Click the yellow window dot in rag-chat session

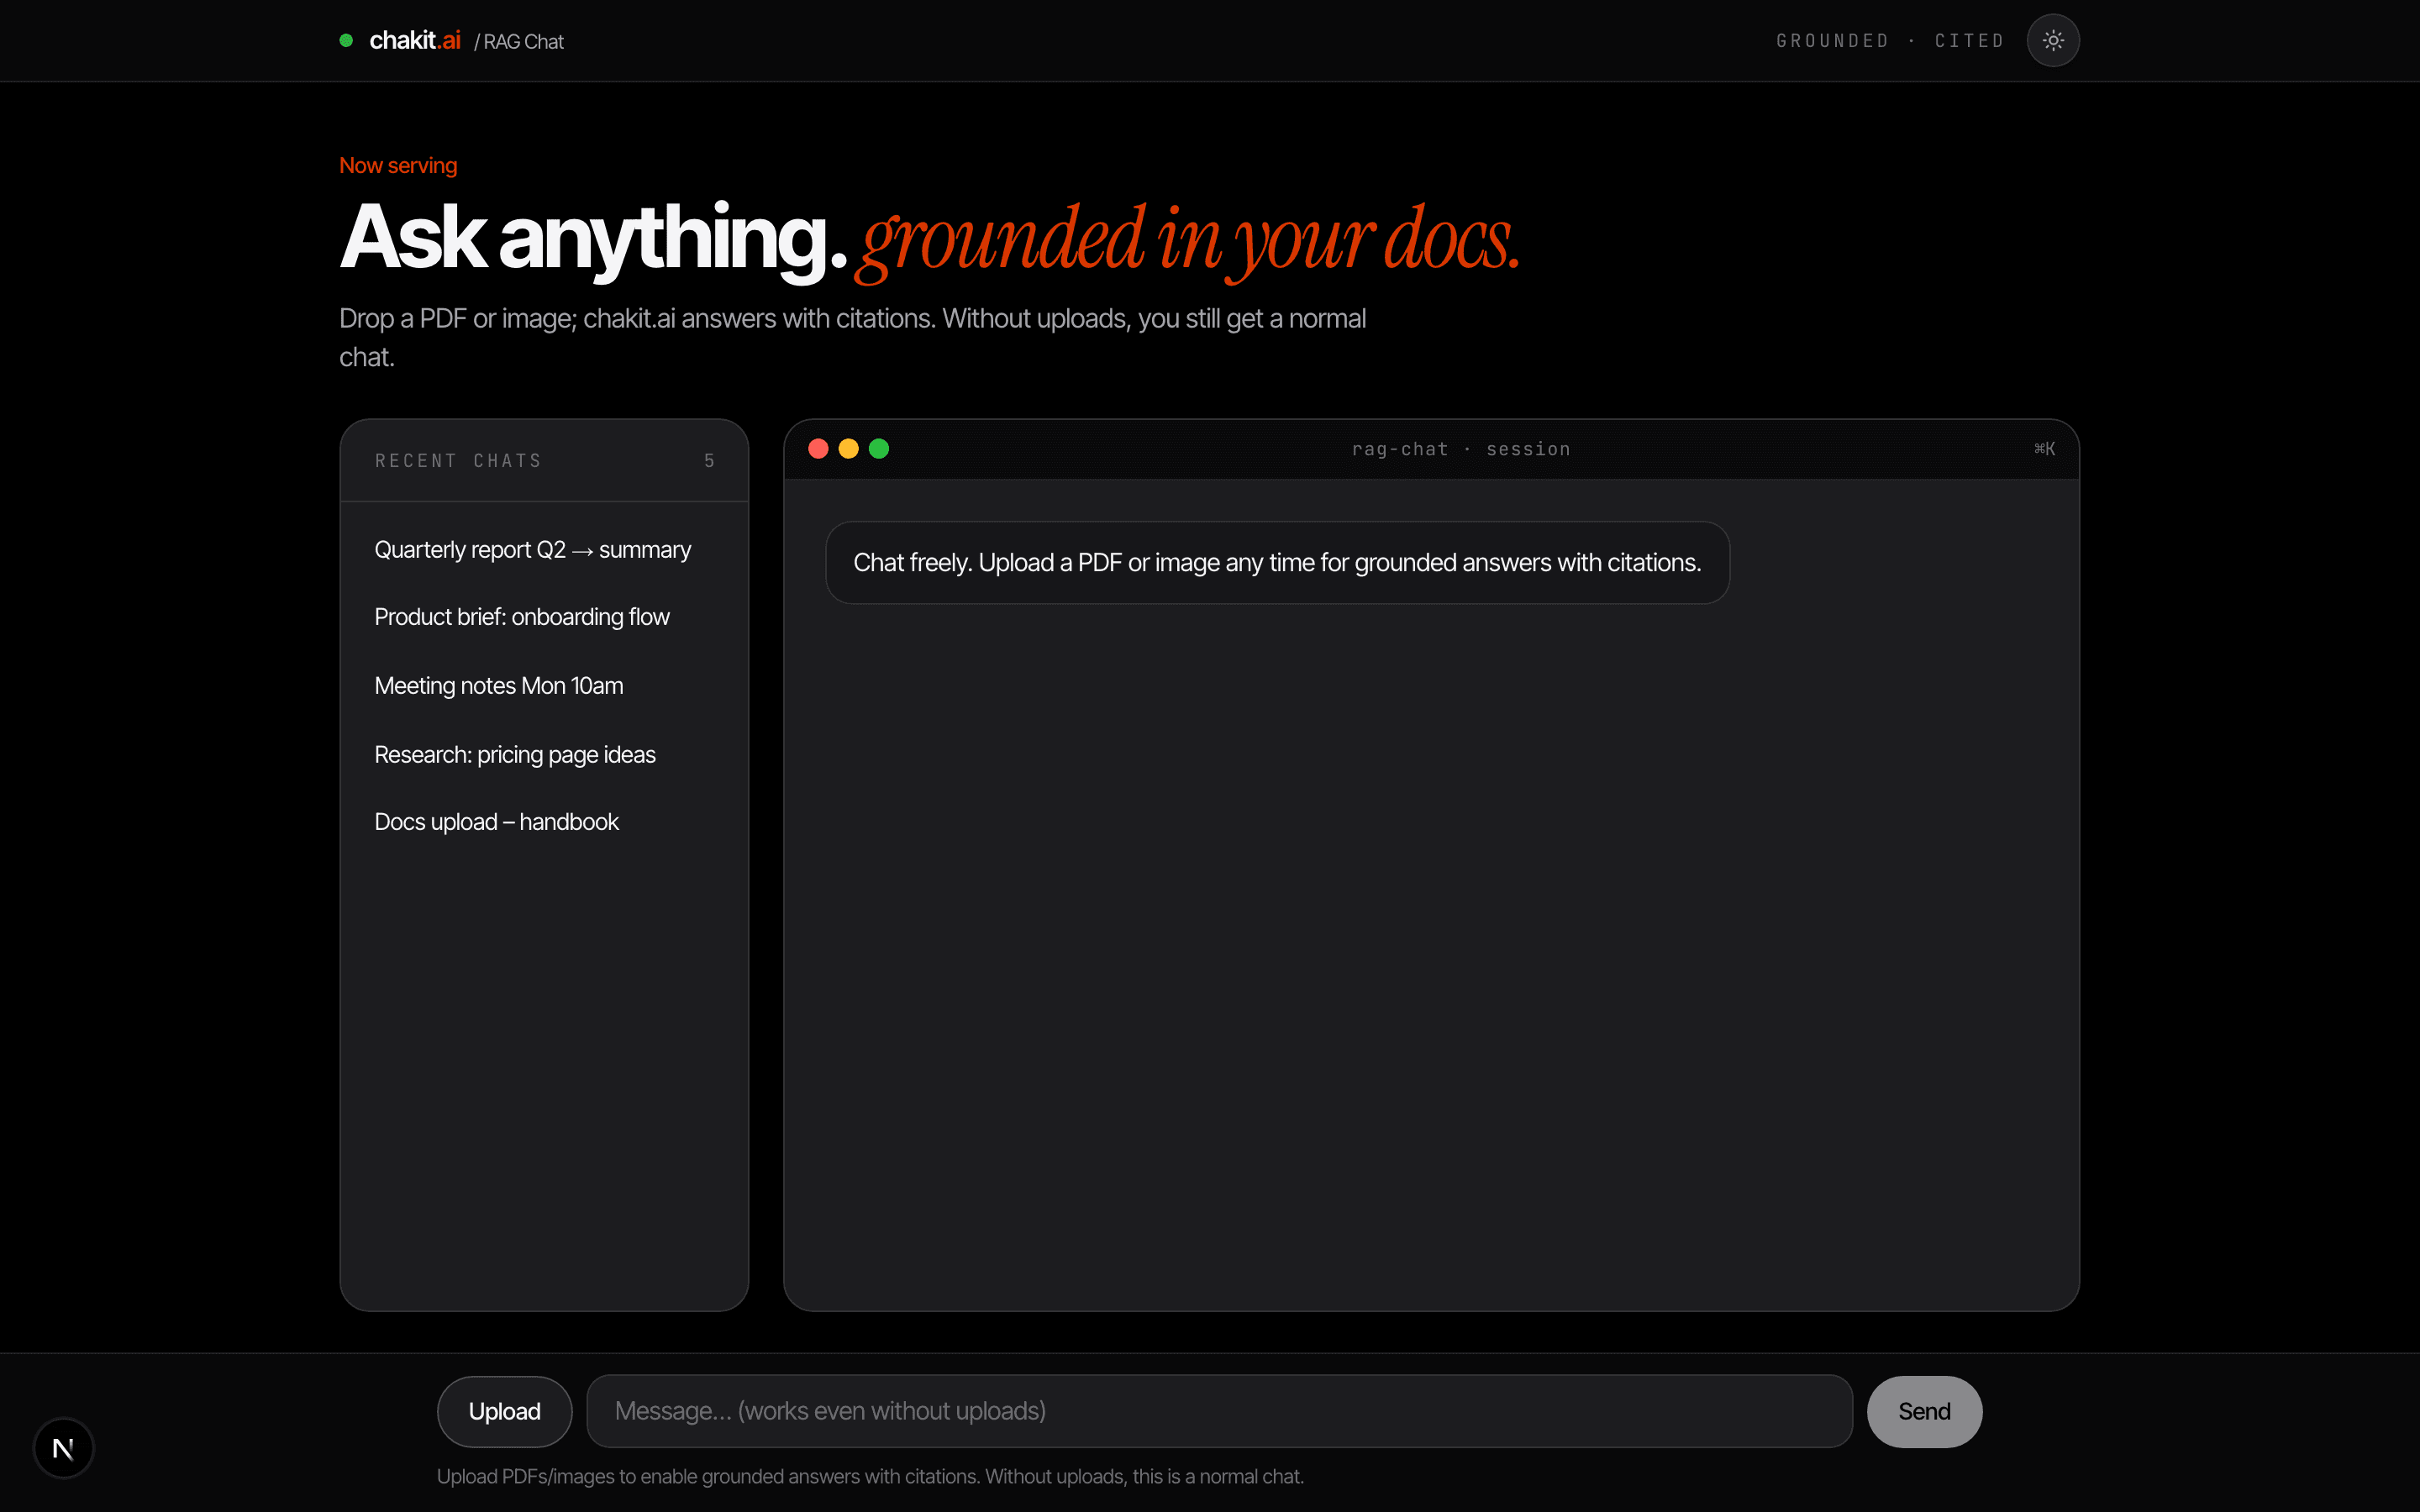point(848,449)
